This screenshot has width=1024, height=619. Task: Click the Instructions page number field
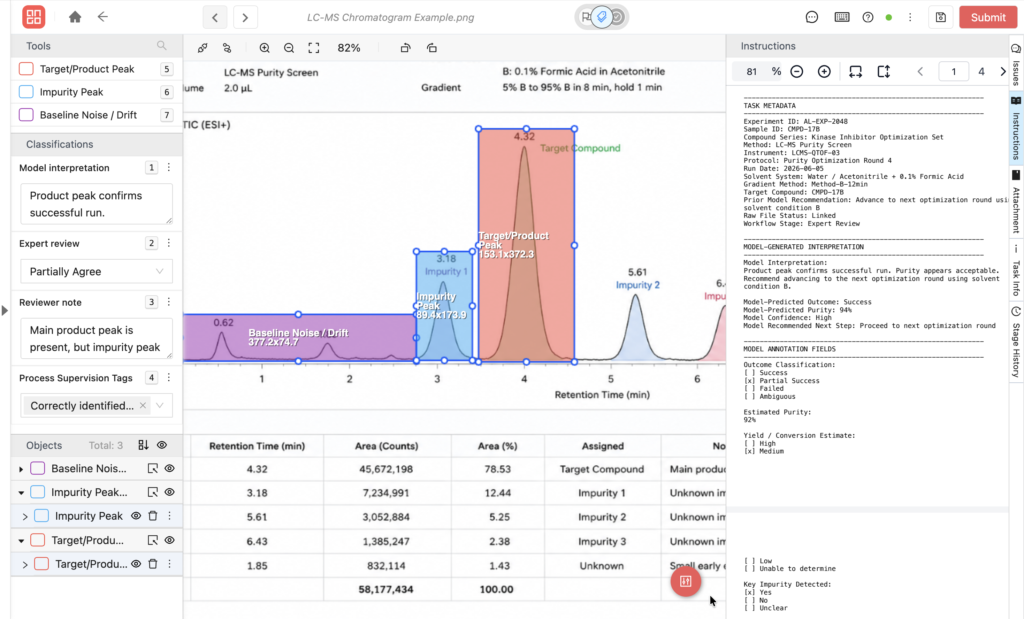[953, 72]
